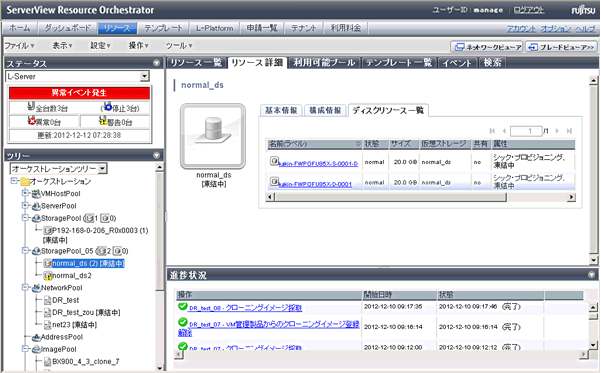Collapse the ステータス panel arrow icon
This screenshot has height=373, width=601.
[156, 63]
